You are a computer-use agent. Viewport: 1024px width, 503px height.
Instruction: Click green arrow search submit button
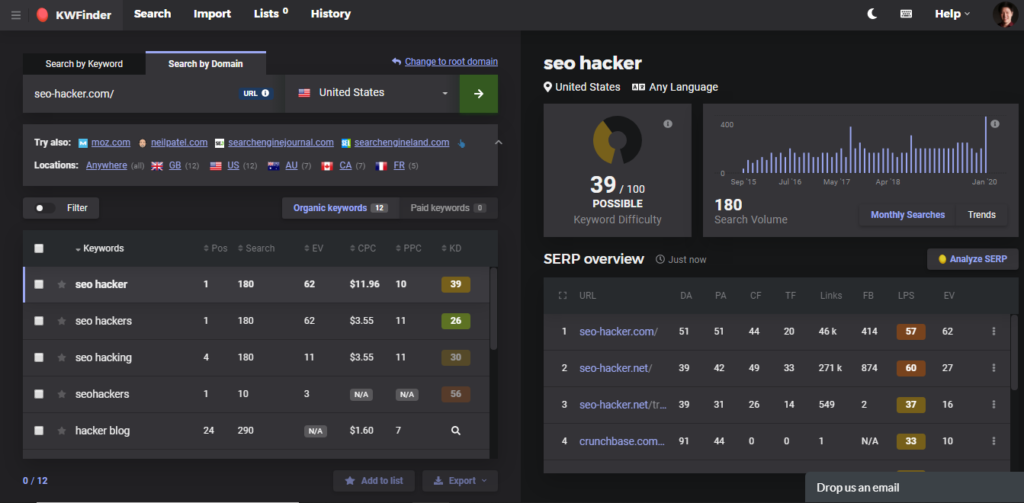tap(478, 93)
